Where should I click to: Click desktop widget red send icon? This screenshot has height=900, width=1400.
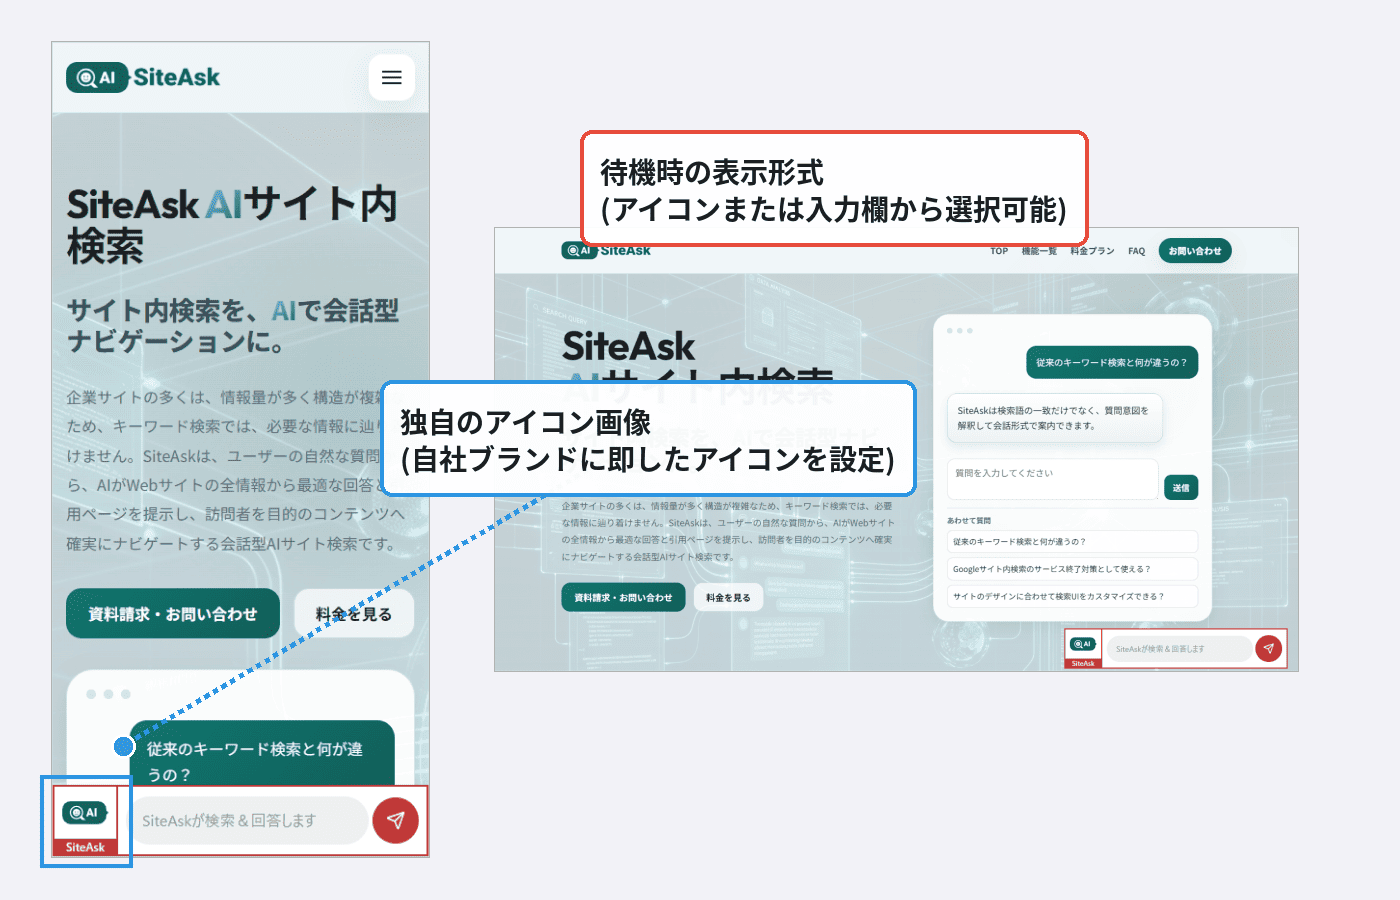point(1269,648)
